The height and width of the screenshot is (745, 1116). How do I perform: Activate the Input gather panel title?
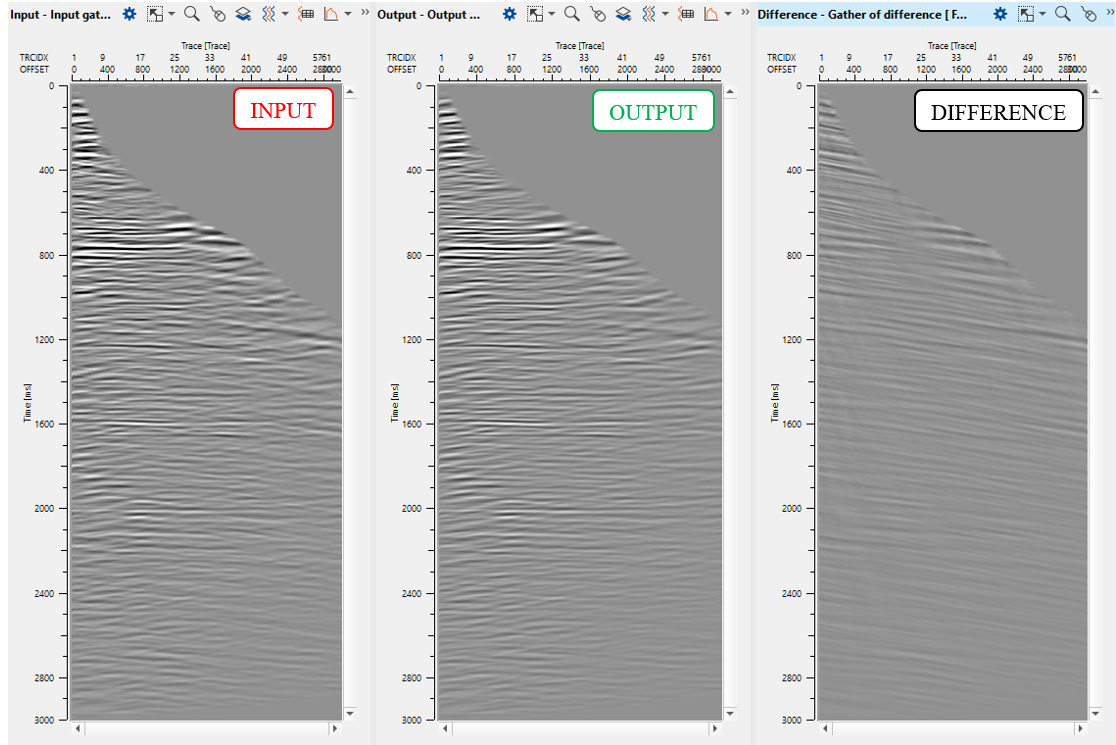pyautogui.click(x=60, y=15)
